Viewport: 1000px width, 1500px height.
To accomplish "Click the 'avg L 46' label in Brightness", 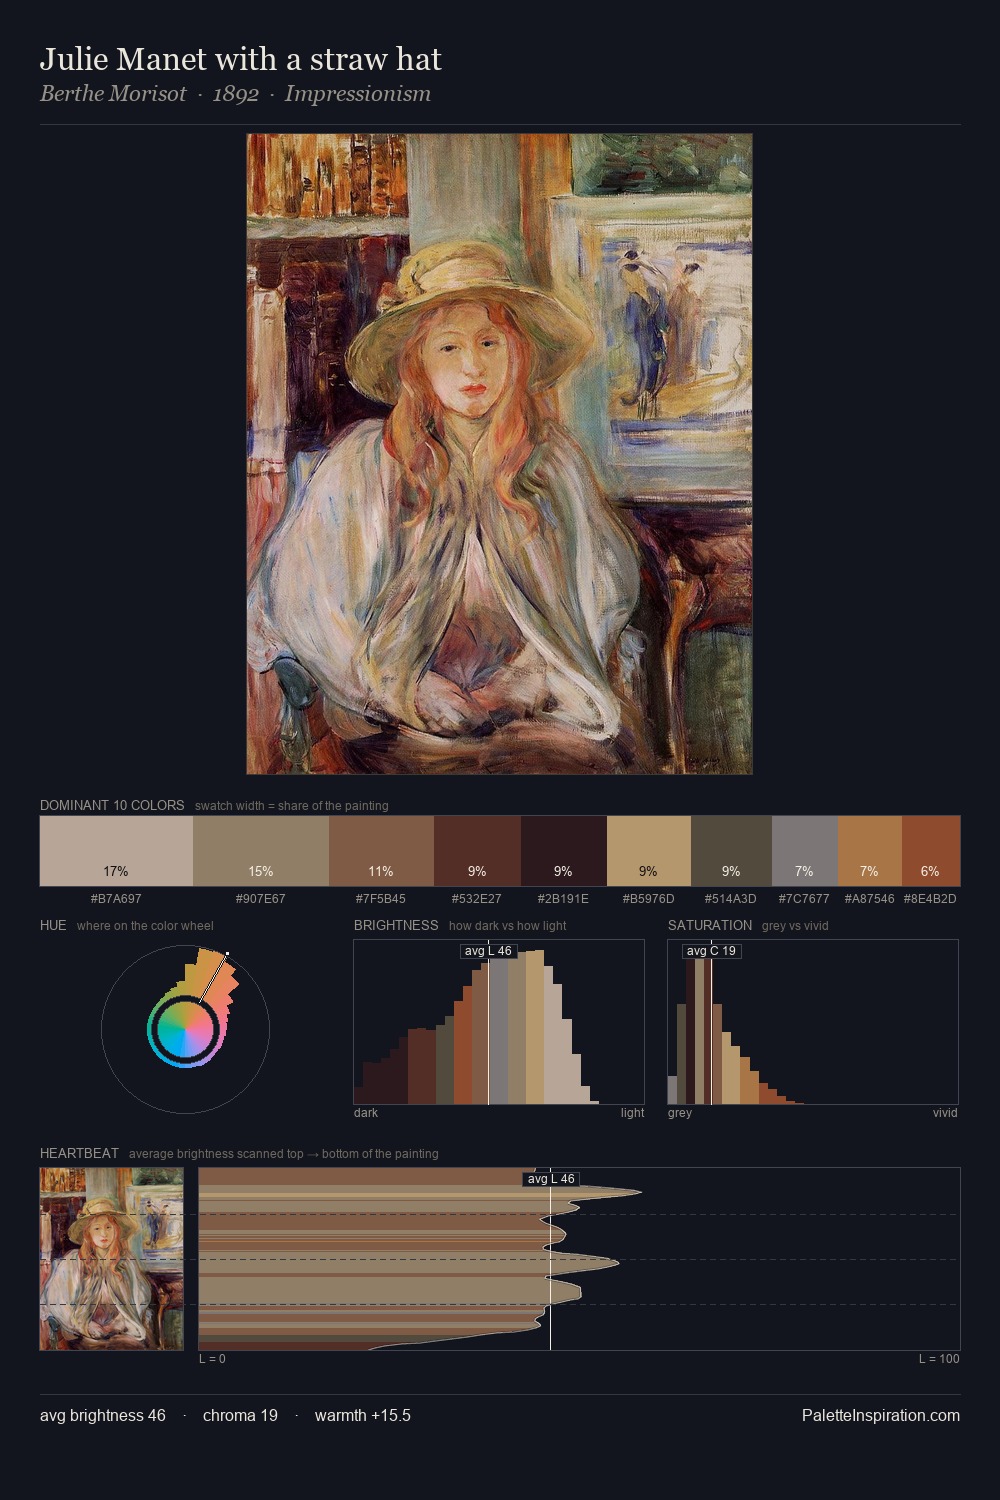I will point(488,951).
